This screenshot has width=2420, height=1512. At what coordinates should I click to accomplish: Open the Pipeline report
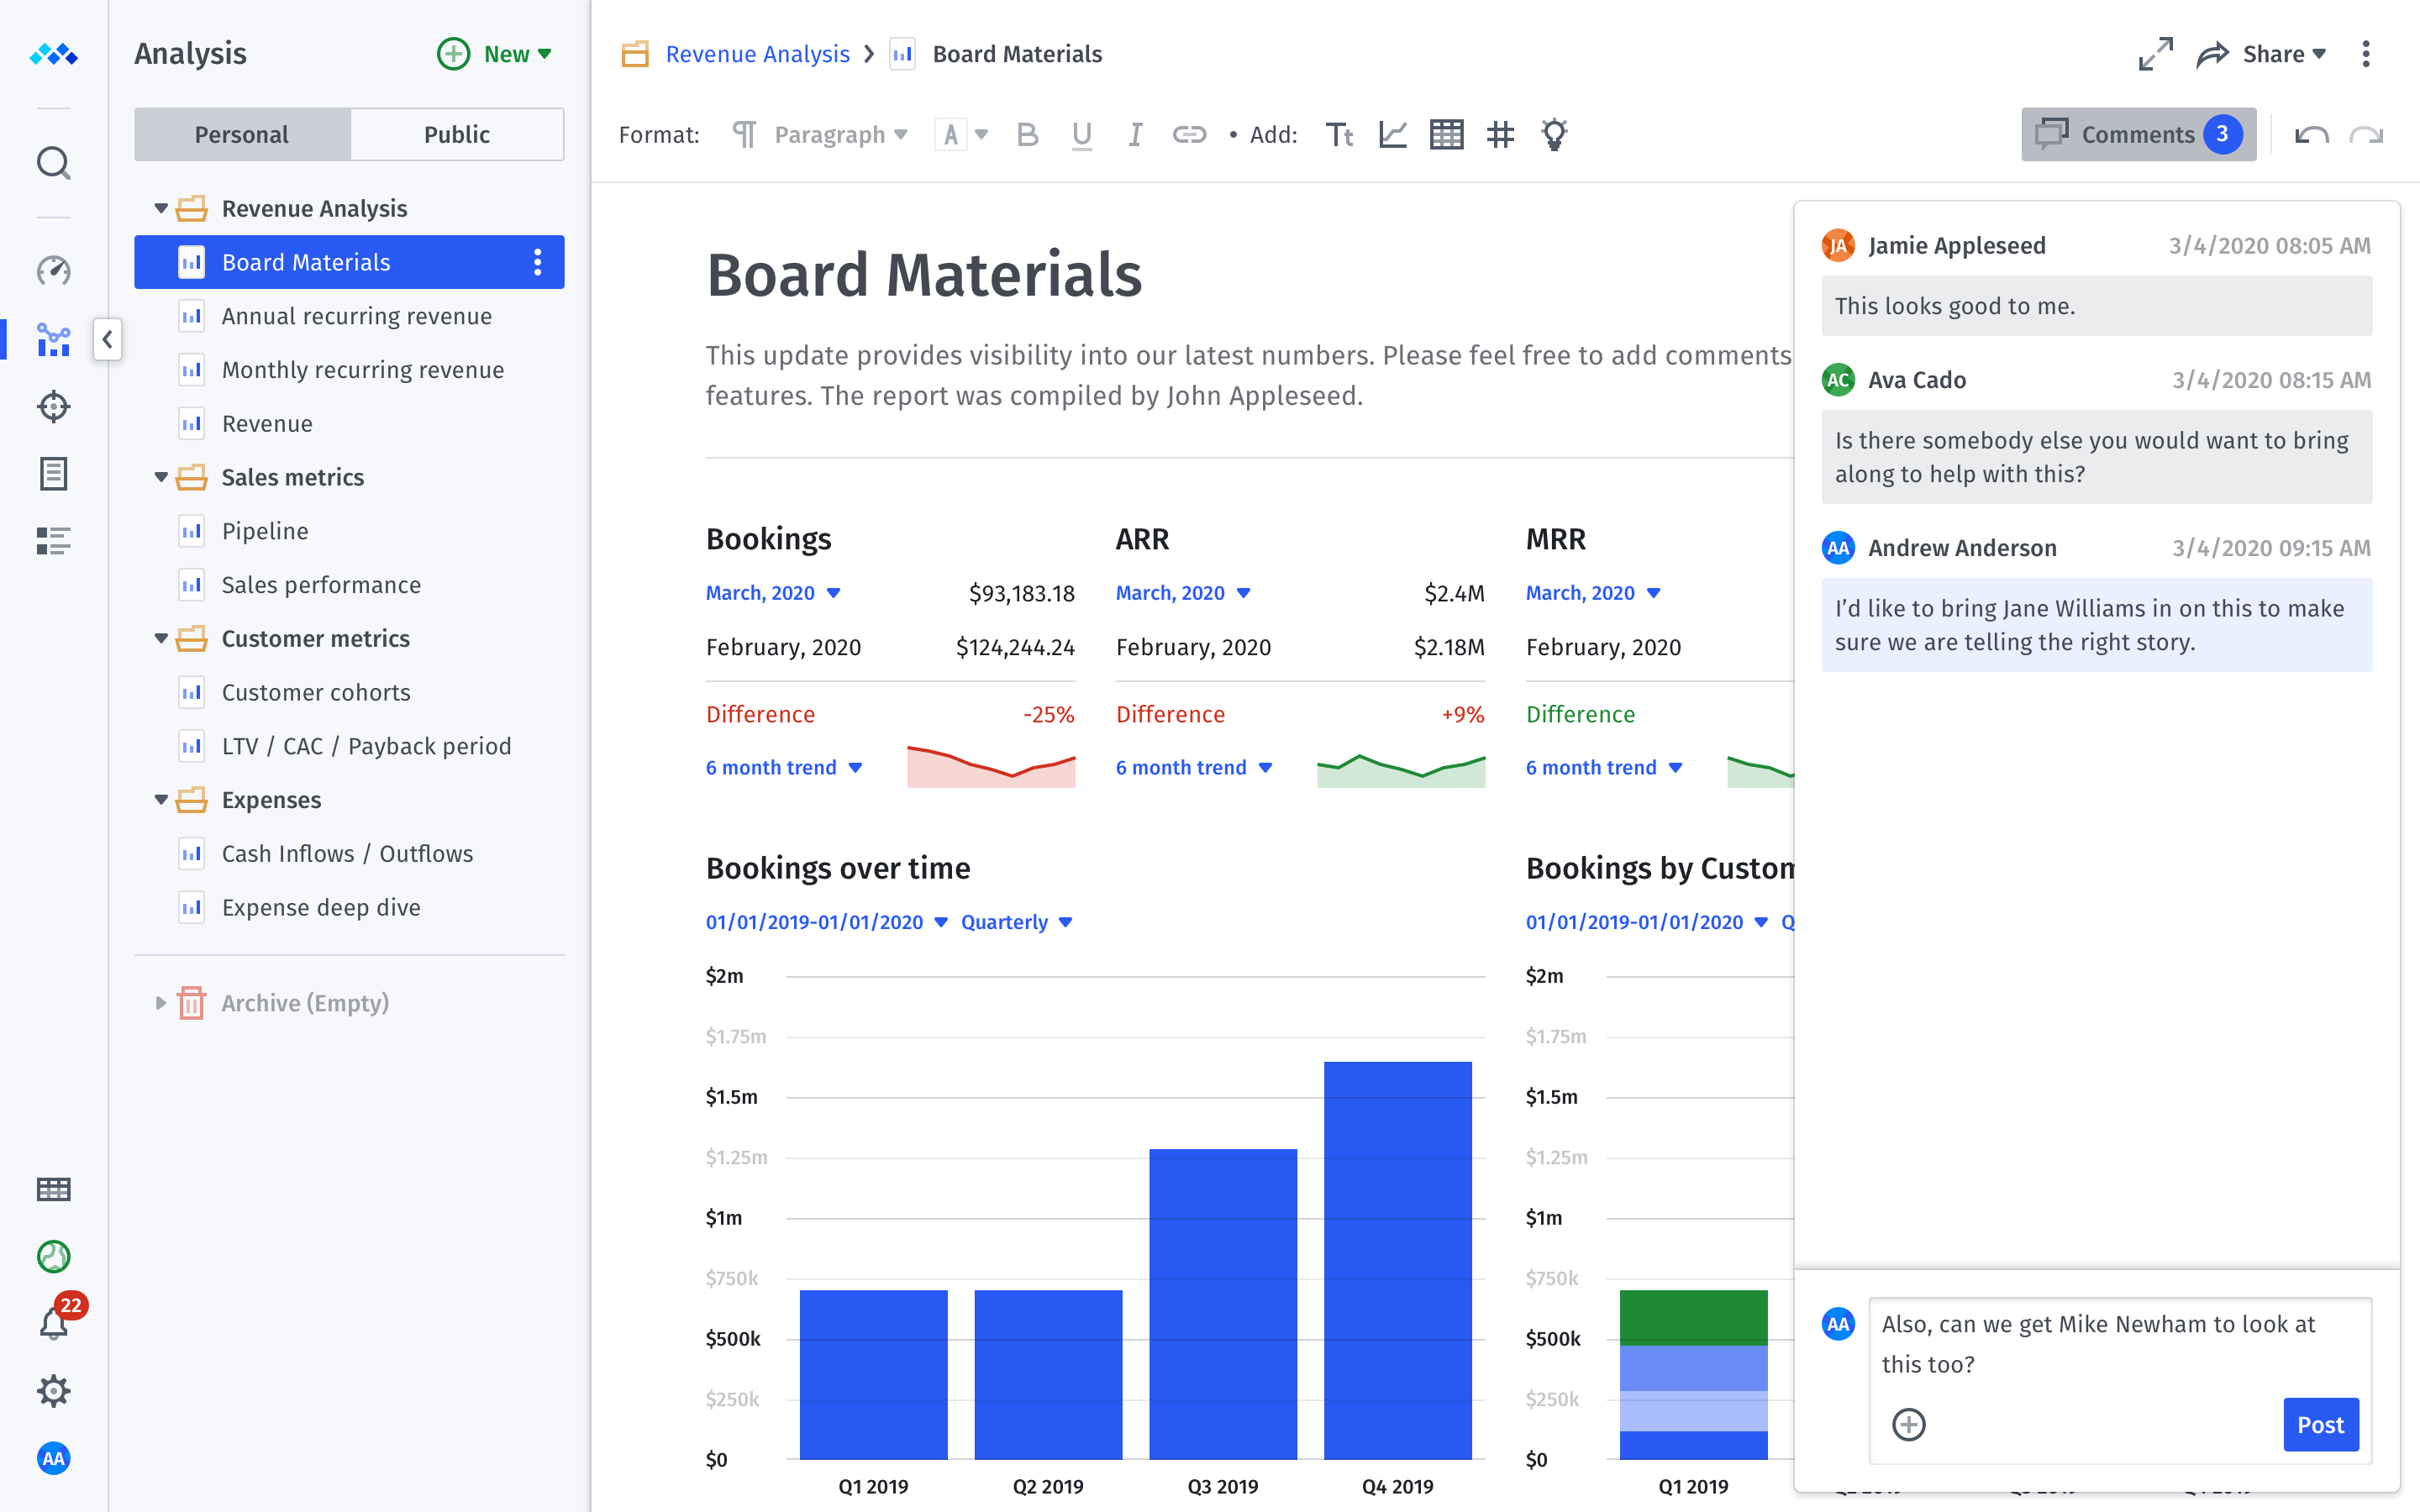tap(349, 531)
